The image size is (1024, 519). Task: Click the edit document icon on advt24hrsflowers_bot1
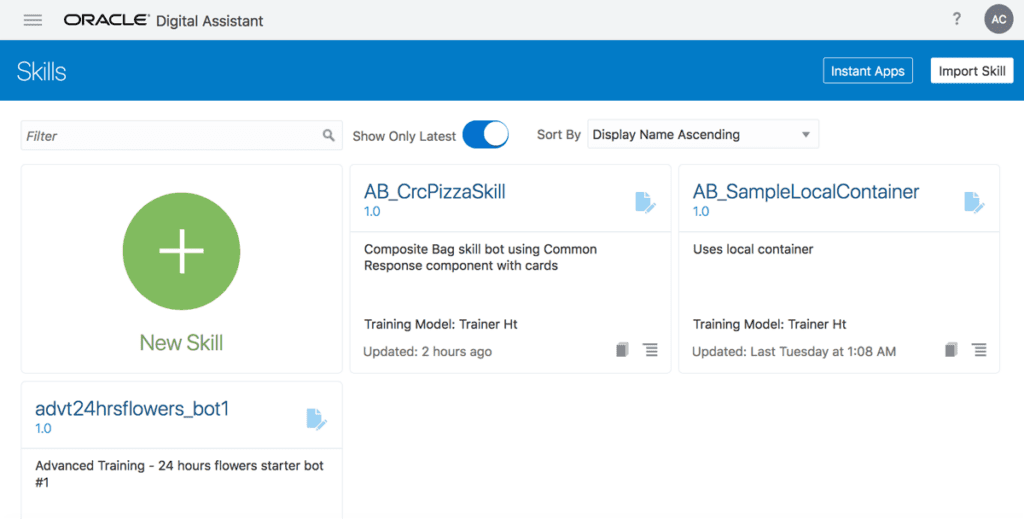[317, 419]
